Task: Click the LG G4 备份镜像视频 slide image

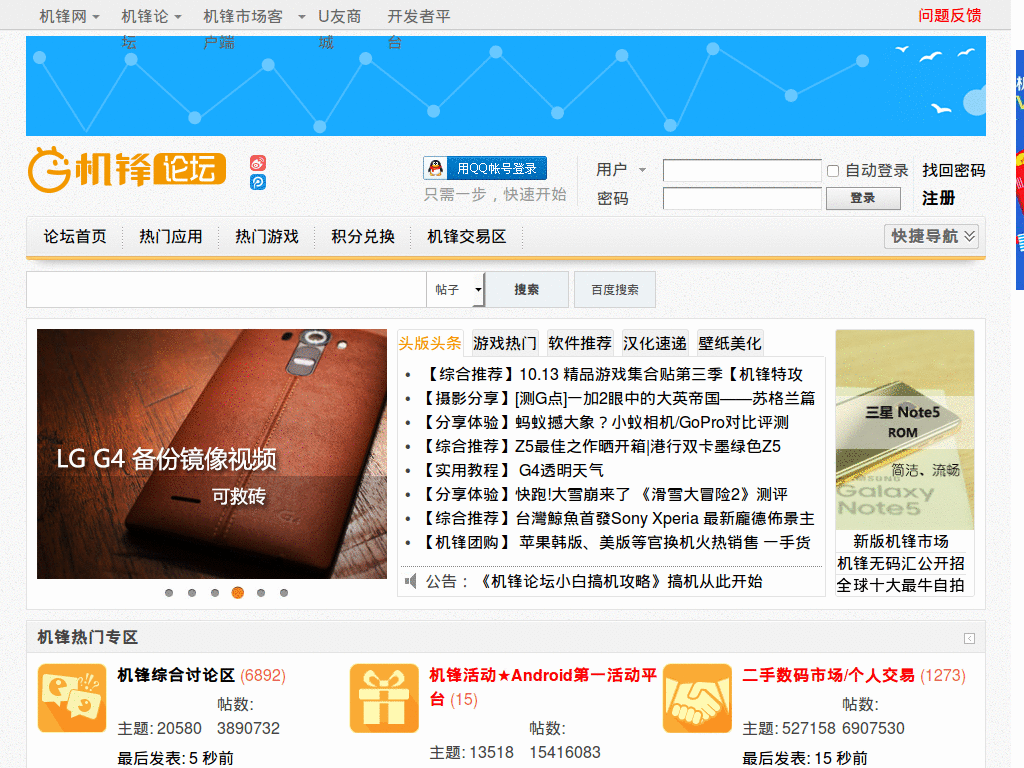Action: 212,454
